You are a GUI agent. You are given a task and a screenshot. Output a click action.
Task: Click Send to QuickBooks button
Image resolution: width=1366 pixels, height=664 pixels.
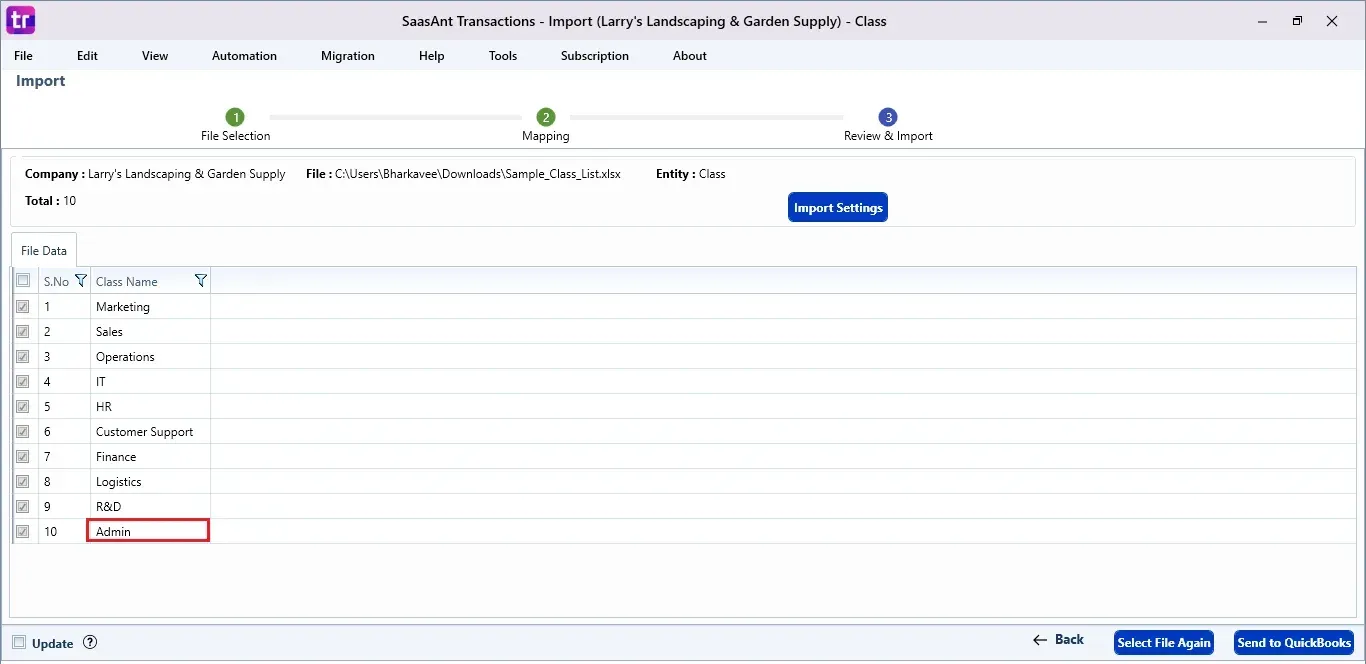pos(1294,643)
